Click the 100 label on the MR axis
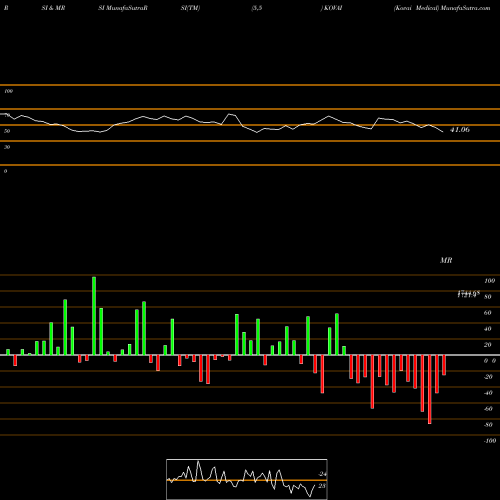 point(490,281)
